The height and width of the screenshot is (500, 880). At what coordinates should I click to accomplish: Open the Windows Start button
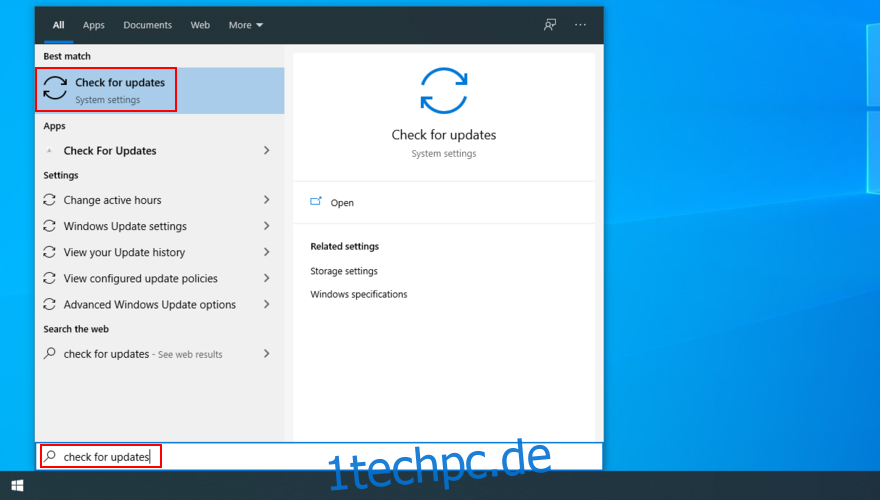17,485
